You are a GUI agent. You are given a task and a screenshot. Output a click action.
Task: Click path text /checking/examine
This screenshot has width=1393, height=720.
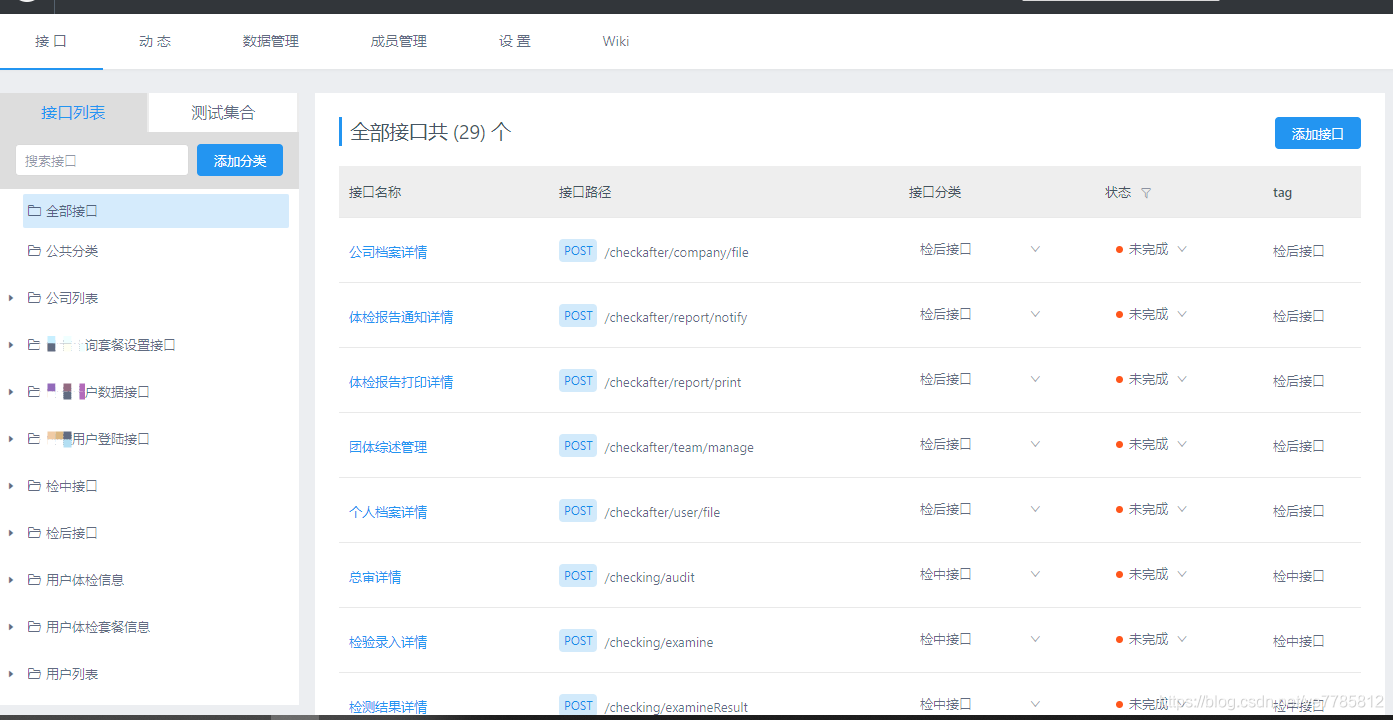coord(659,642)
